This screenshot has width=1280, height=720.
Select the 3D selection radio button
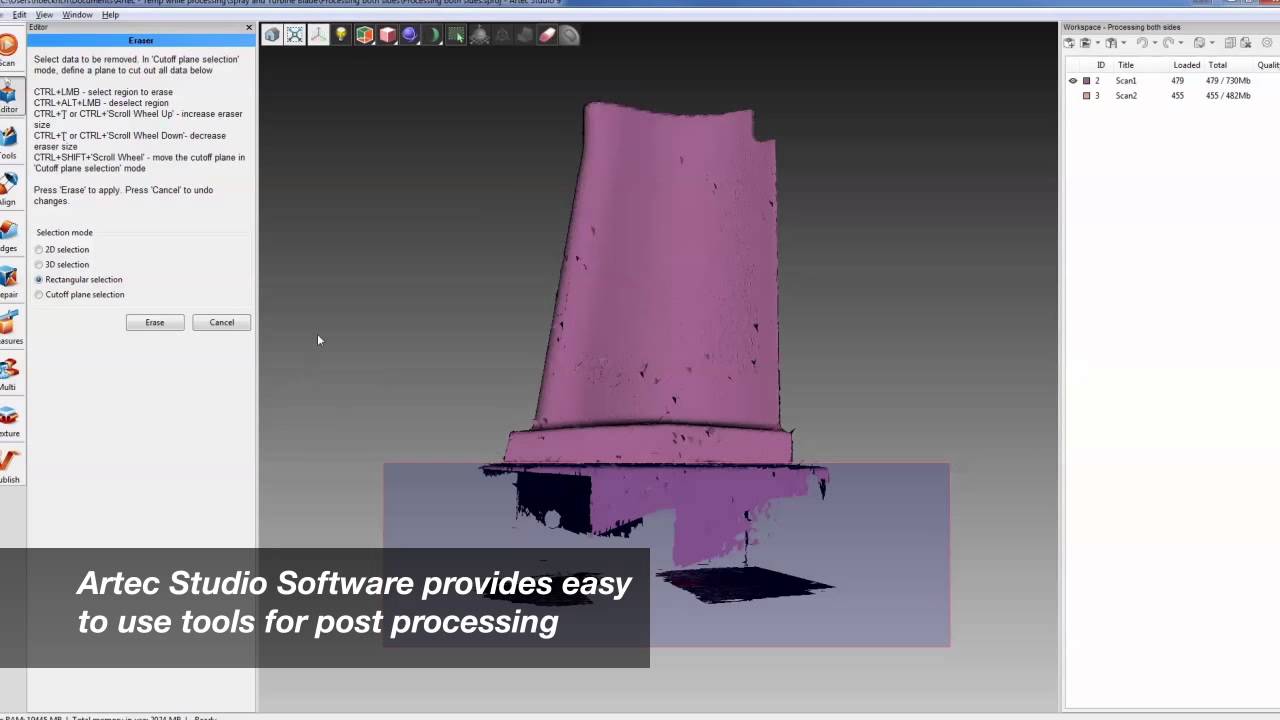[x=39, y=265]
